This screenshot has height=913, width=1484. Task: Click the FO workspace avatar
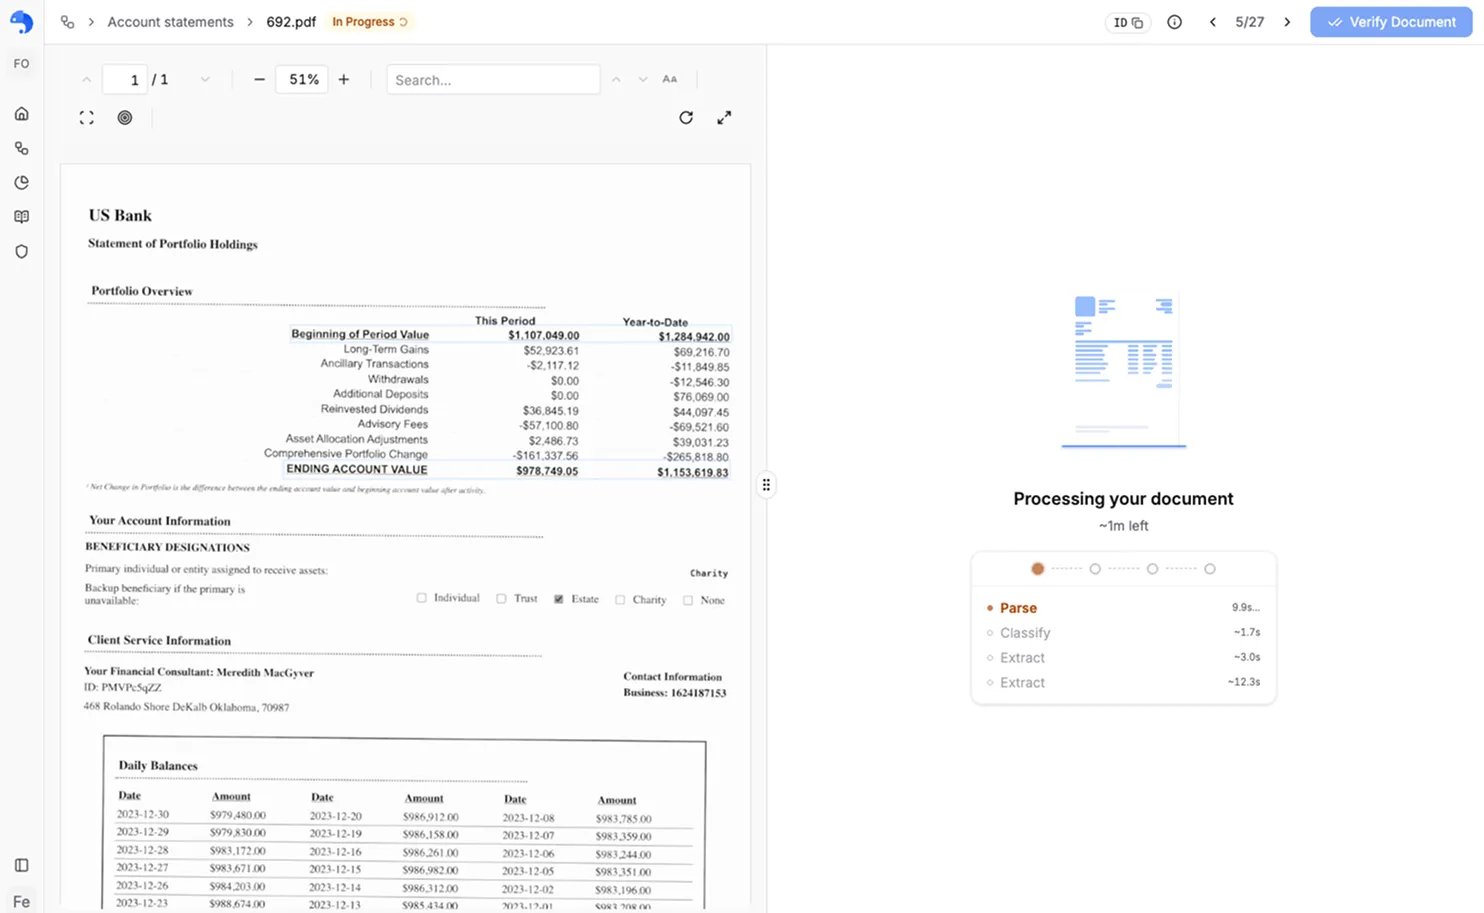pyautogui.click(x=21, y=63)
